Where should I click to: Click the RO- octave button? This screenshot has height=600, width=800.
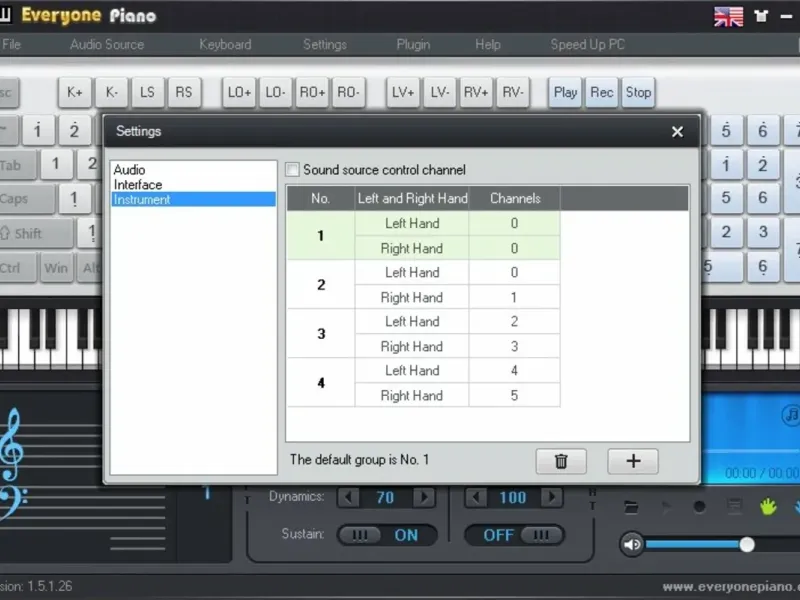point(348,92)
